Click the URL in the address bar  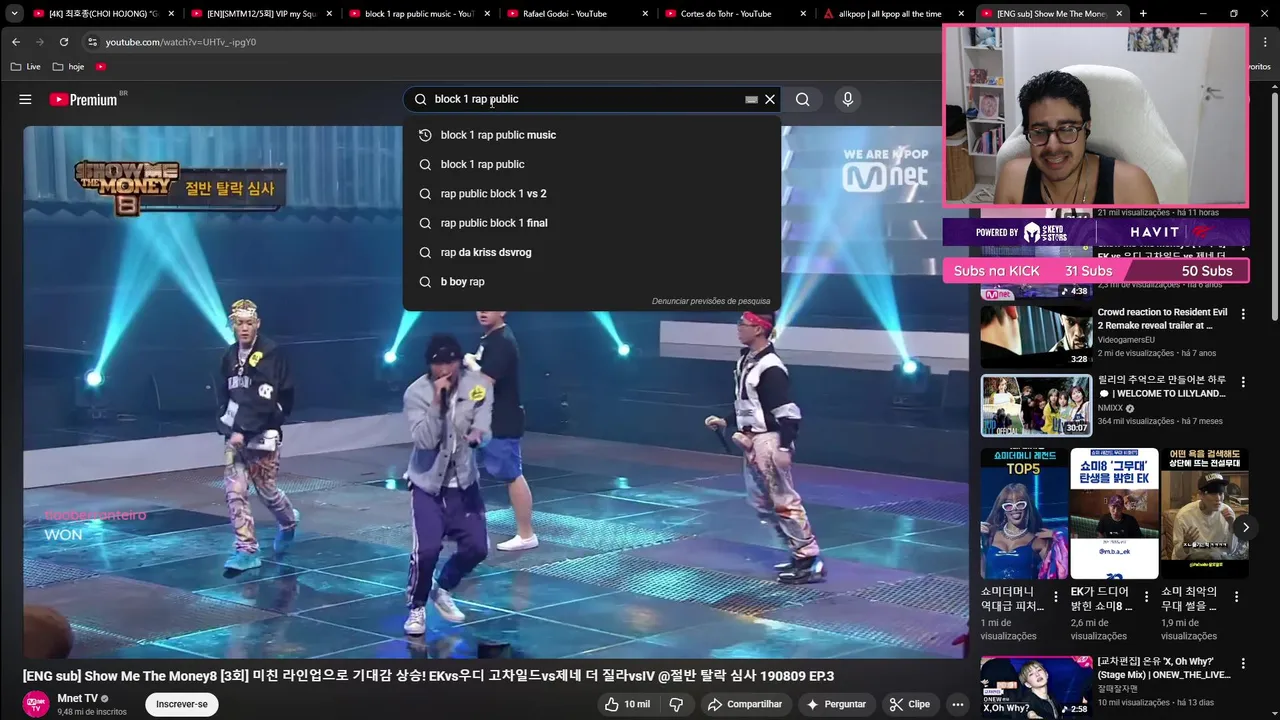pyautogui.click(x=181, y=42)
